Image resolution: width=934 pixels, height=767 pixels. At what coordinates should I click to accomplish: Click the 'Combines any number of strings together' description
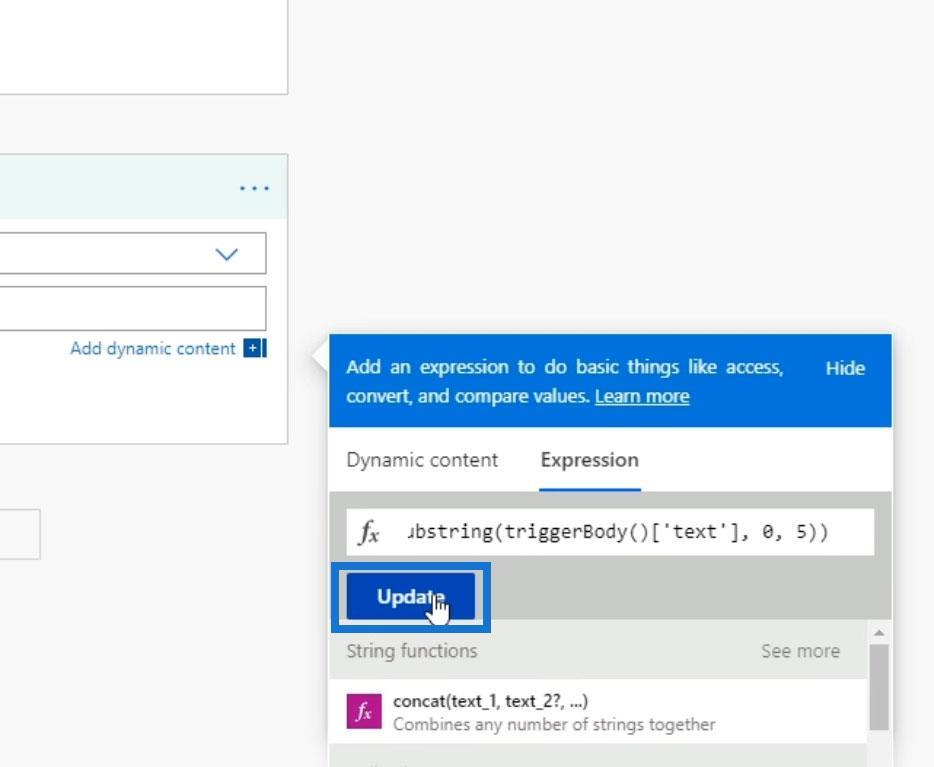pyautogui.click(x=554, y=725)
